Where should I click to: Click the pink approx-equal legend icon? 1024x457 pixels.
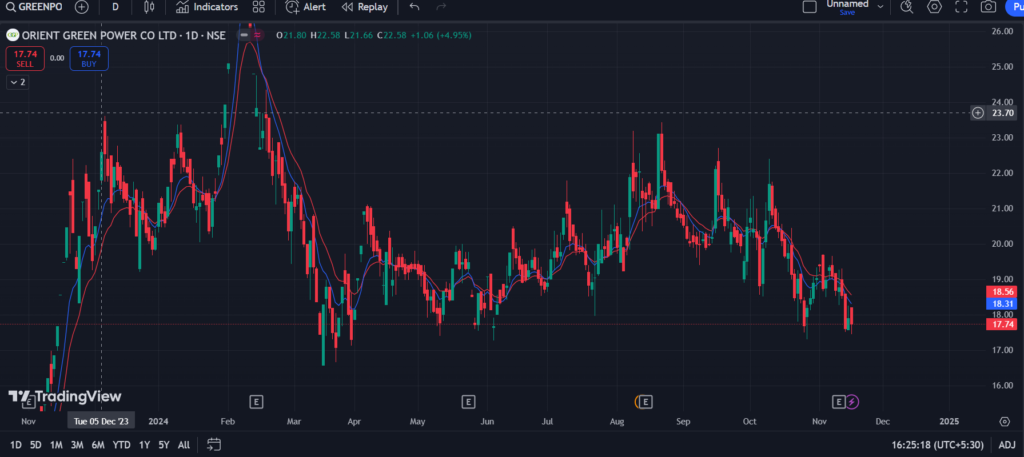(257, 35)
